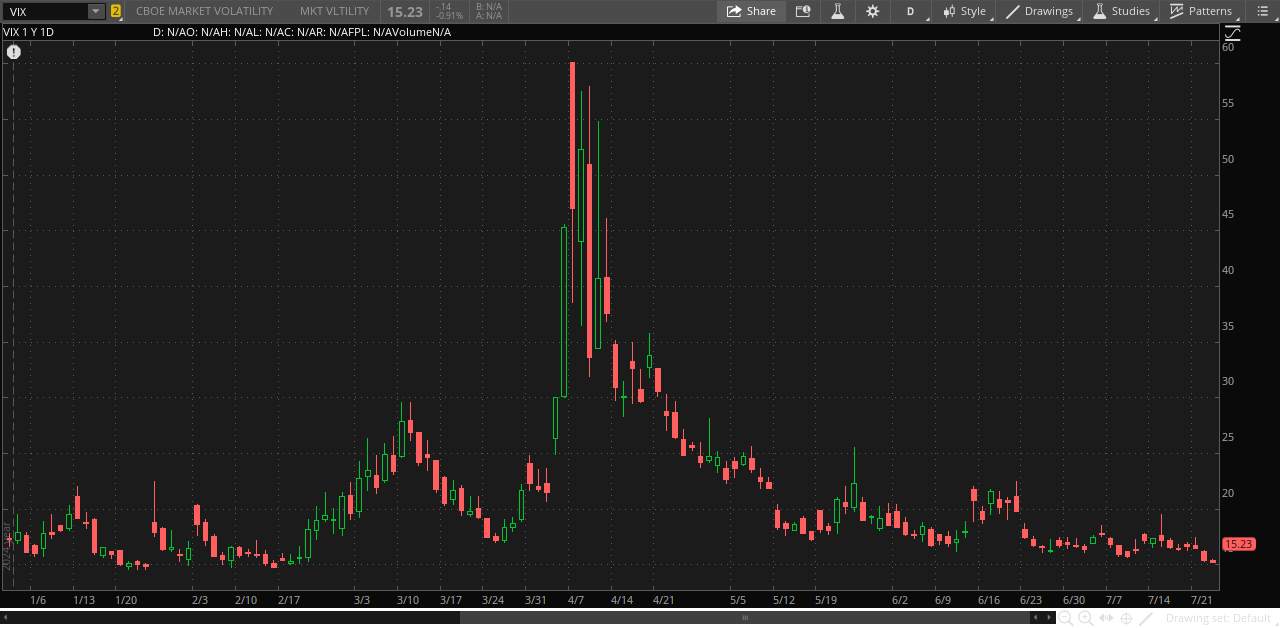Open chart settings gear icon
The image size is (1280, 628).
tap(873, 11)
